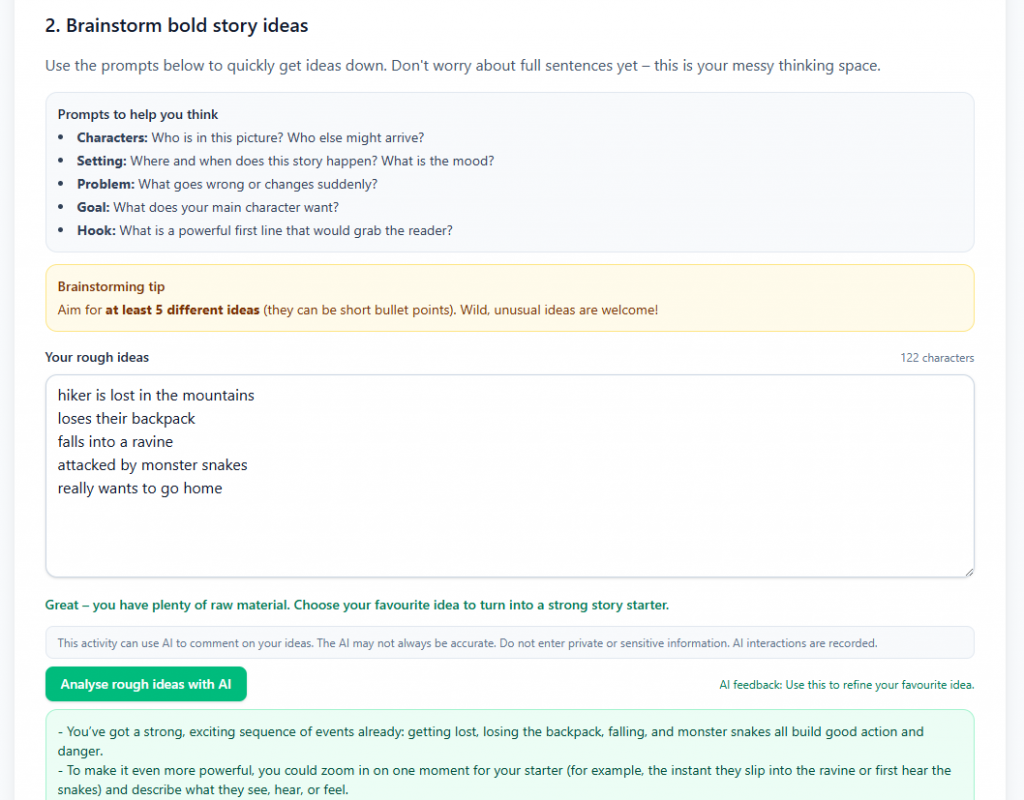Click the 'falls into a ravine' line
This screenshot has width=1024, height=800.
pos(115,442)
